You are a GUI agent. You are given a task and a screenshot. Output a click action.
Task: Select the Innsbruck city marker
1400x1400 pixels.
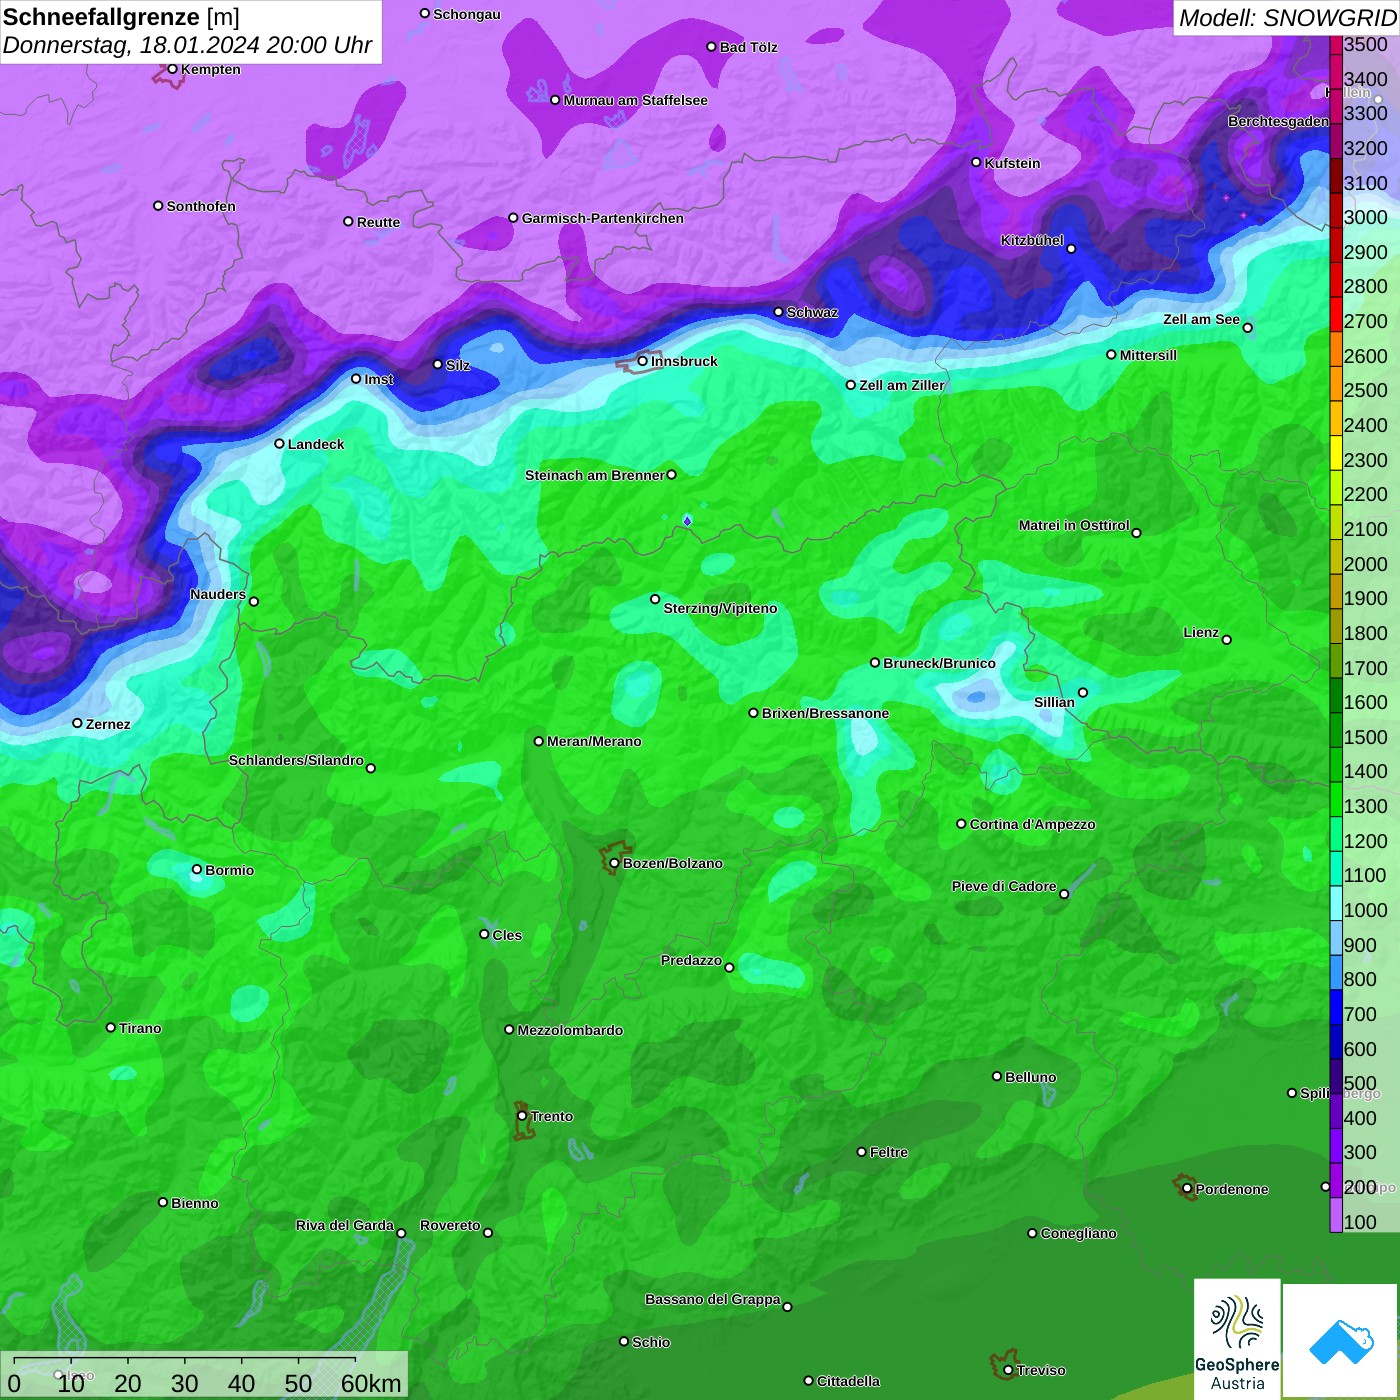point(643,361)
